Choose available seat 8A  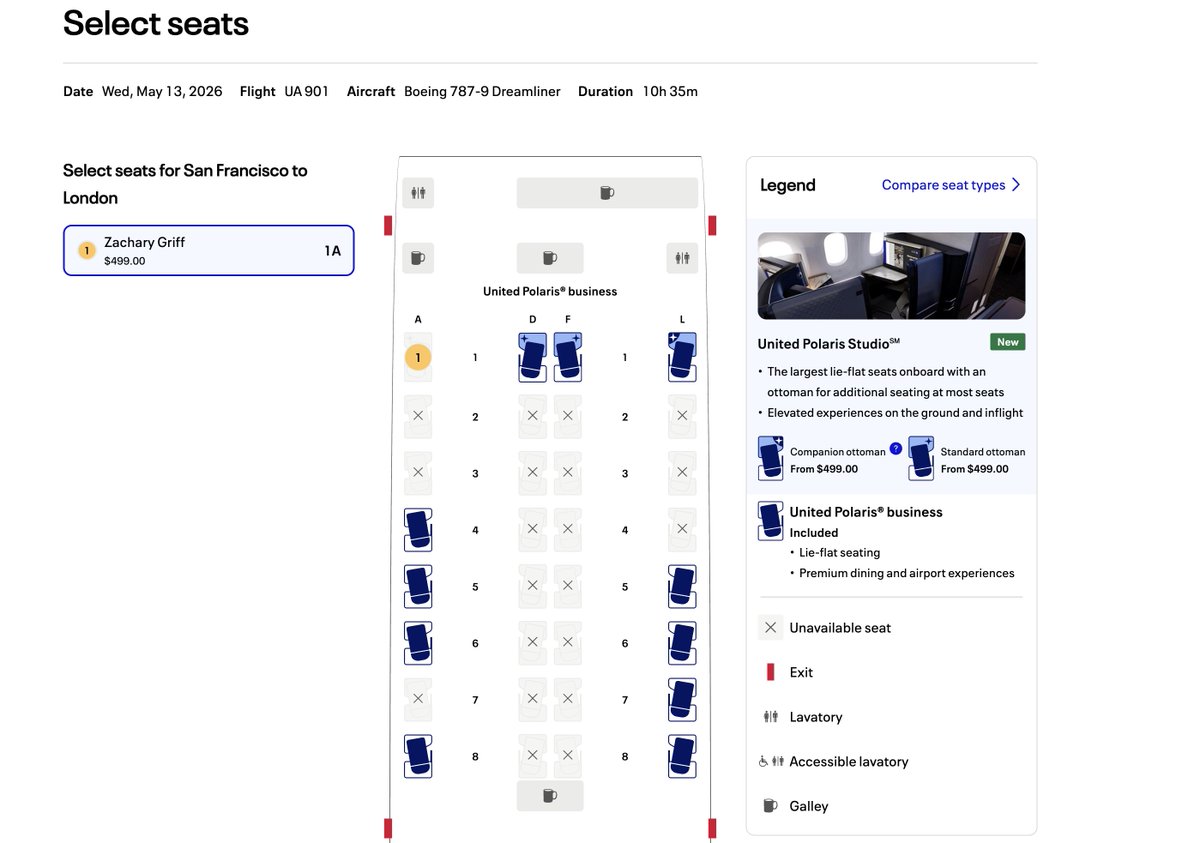click(418, 756)
